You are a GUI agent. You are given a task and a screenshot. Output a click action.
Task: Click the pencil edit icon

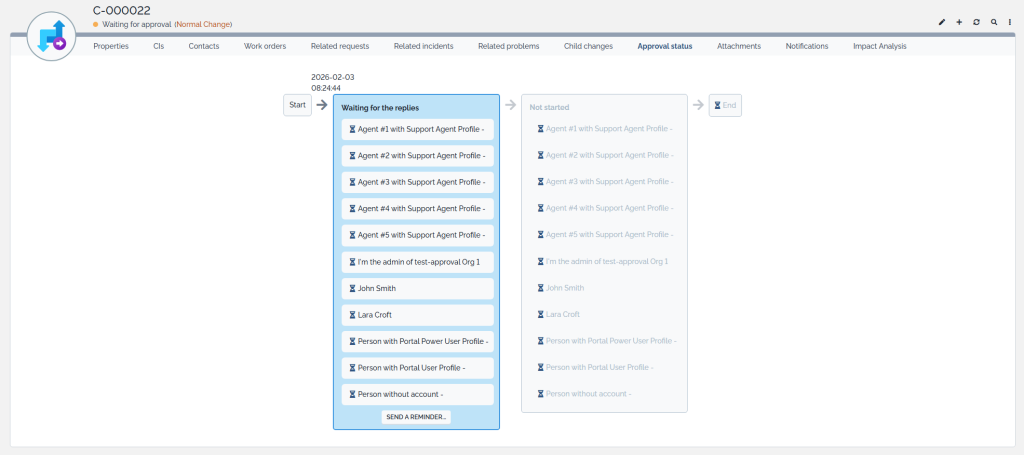tap(941, 22)
